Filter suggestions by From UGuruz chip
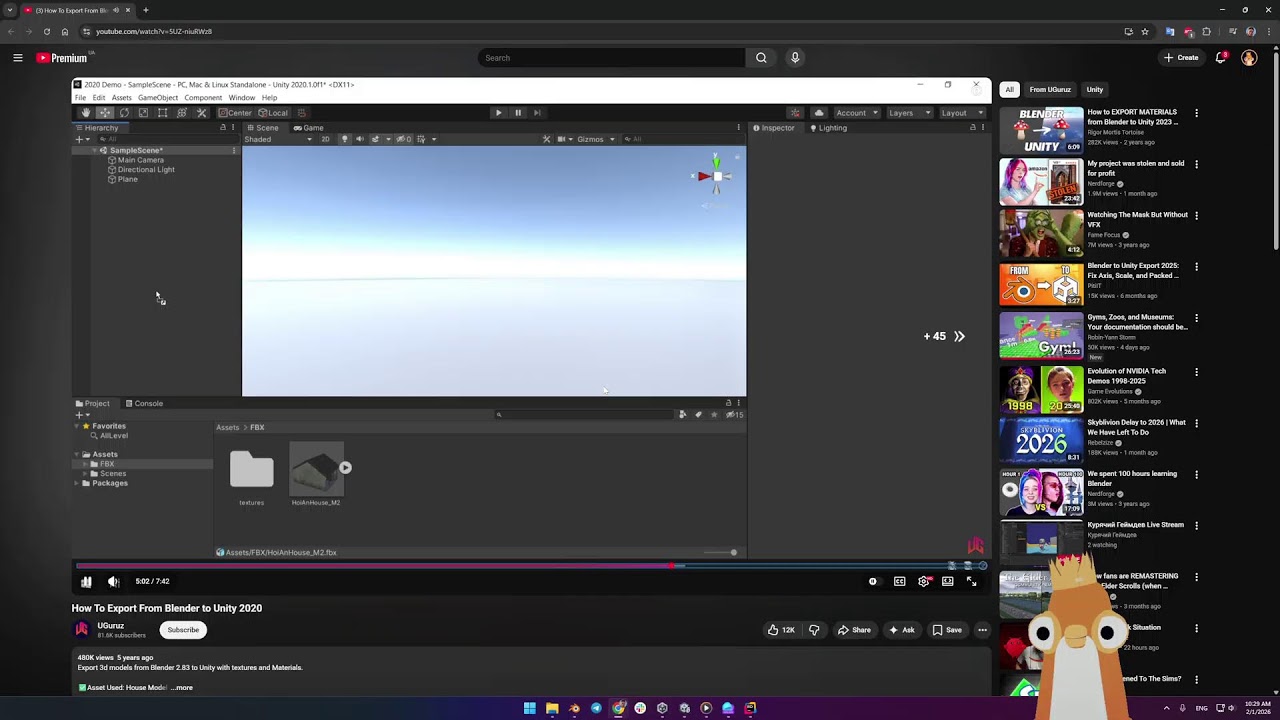Image resolution: width=1280 pixels, height=720 pixels. point(1050,90)
